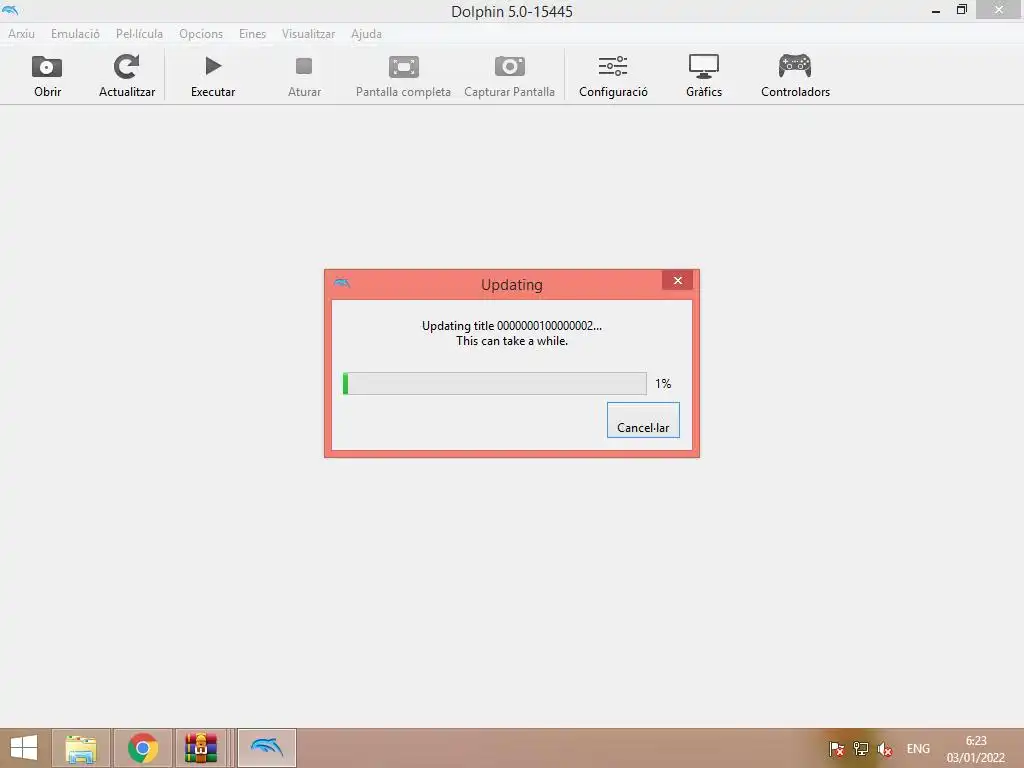Screen dimensions: 1024x768
Task: Open WinRAR from the taskbar
Action: pos(201,748)
